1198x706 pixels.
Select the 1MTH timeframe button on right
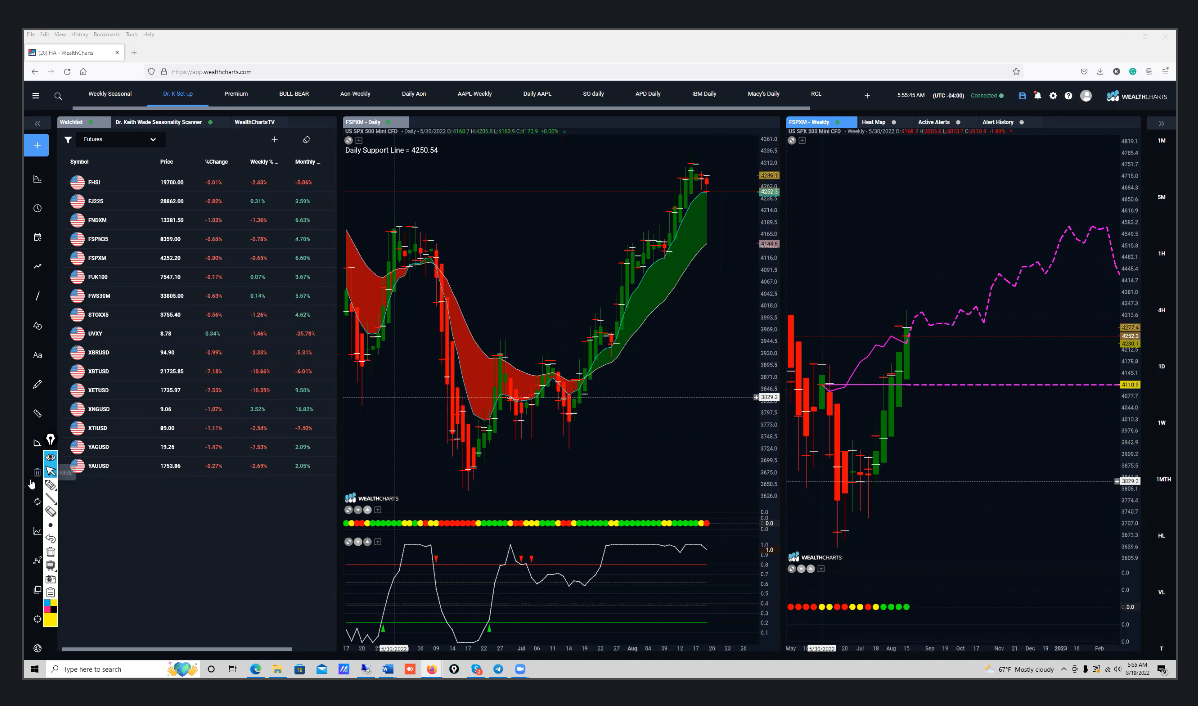tap(1163, 479)
